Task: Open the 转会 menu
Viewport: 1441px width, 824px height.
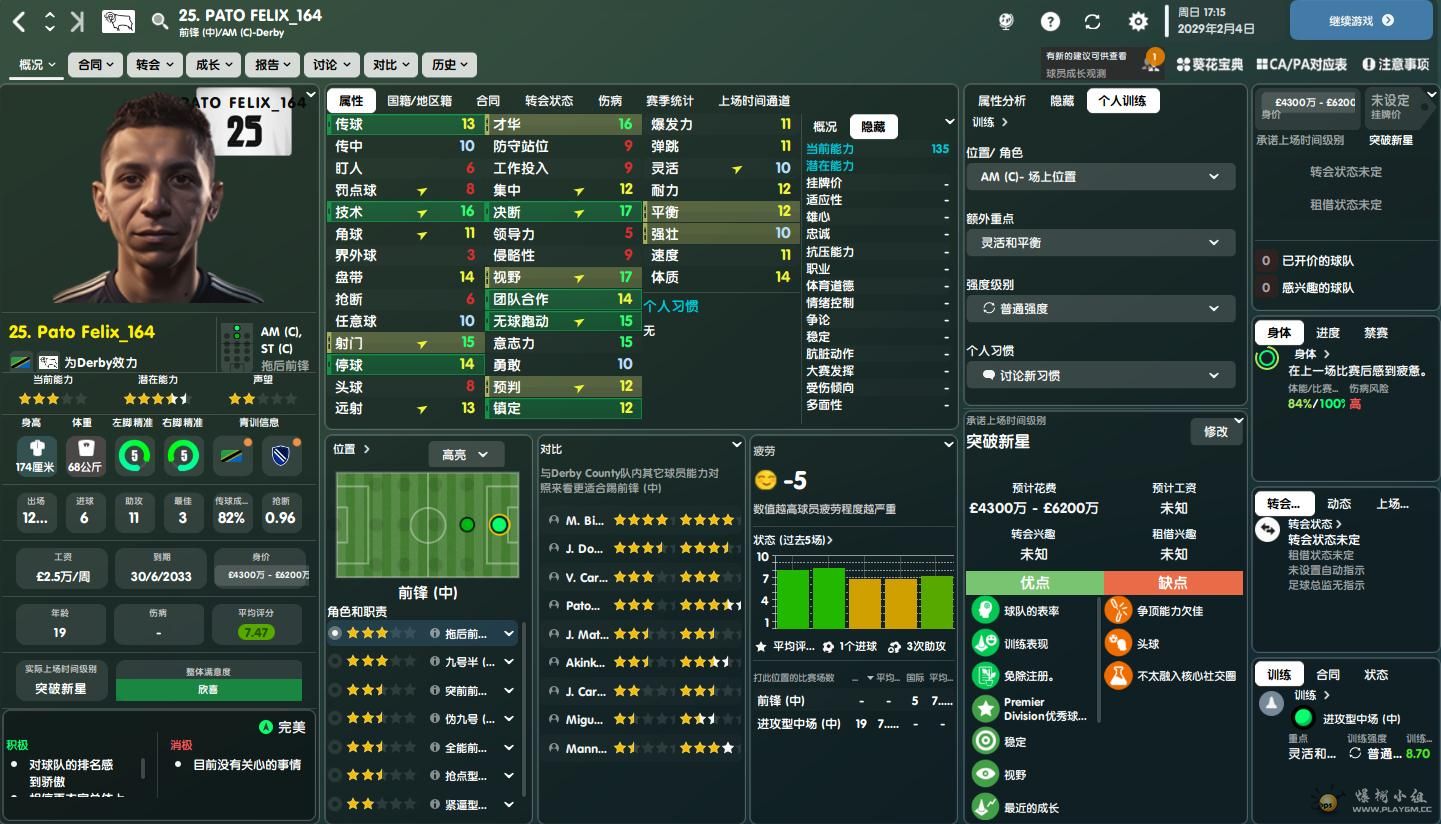Action: point(155,64)
